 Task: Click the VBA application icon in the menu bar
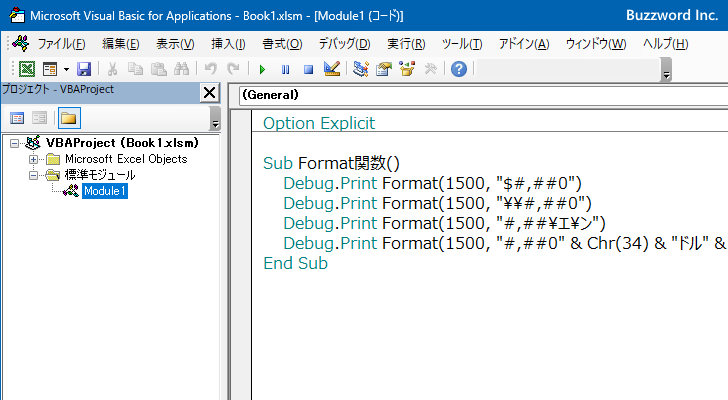coord(21,43)
